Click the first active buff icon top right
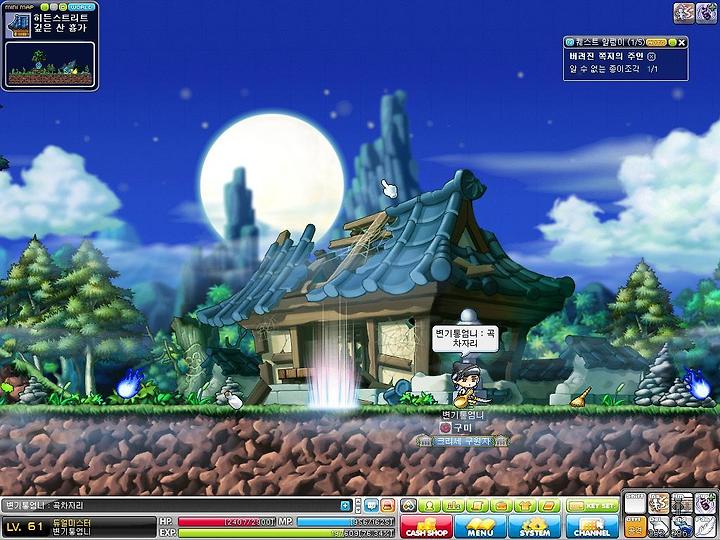 (x=684, y=13)
